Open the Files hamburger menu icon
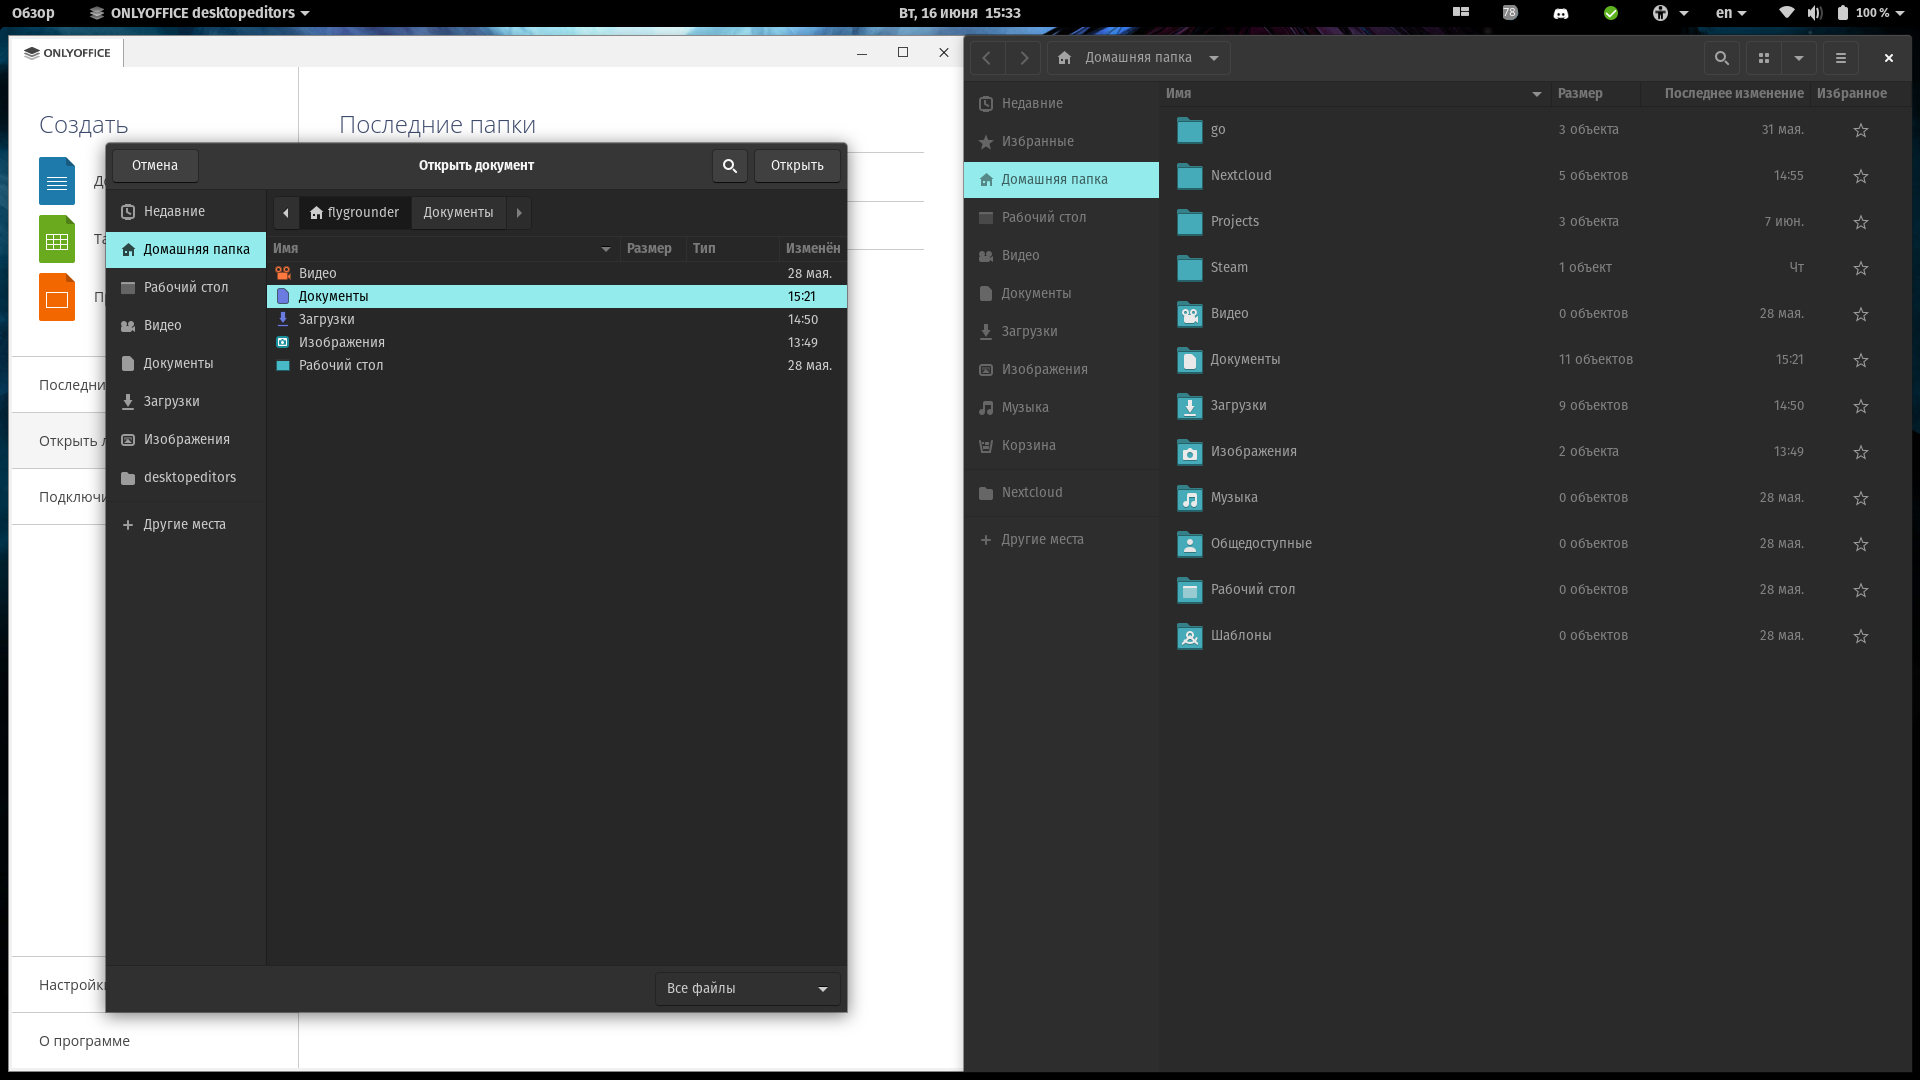The width and height of the screenshot is (1920, 1080). point(1840,57)
